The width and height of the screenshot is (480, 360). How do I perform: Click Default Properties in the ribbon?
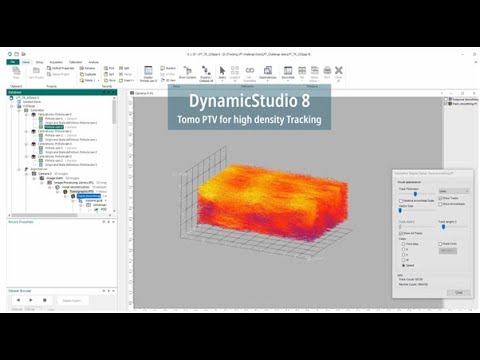point(60,68)
